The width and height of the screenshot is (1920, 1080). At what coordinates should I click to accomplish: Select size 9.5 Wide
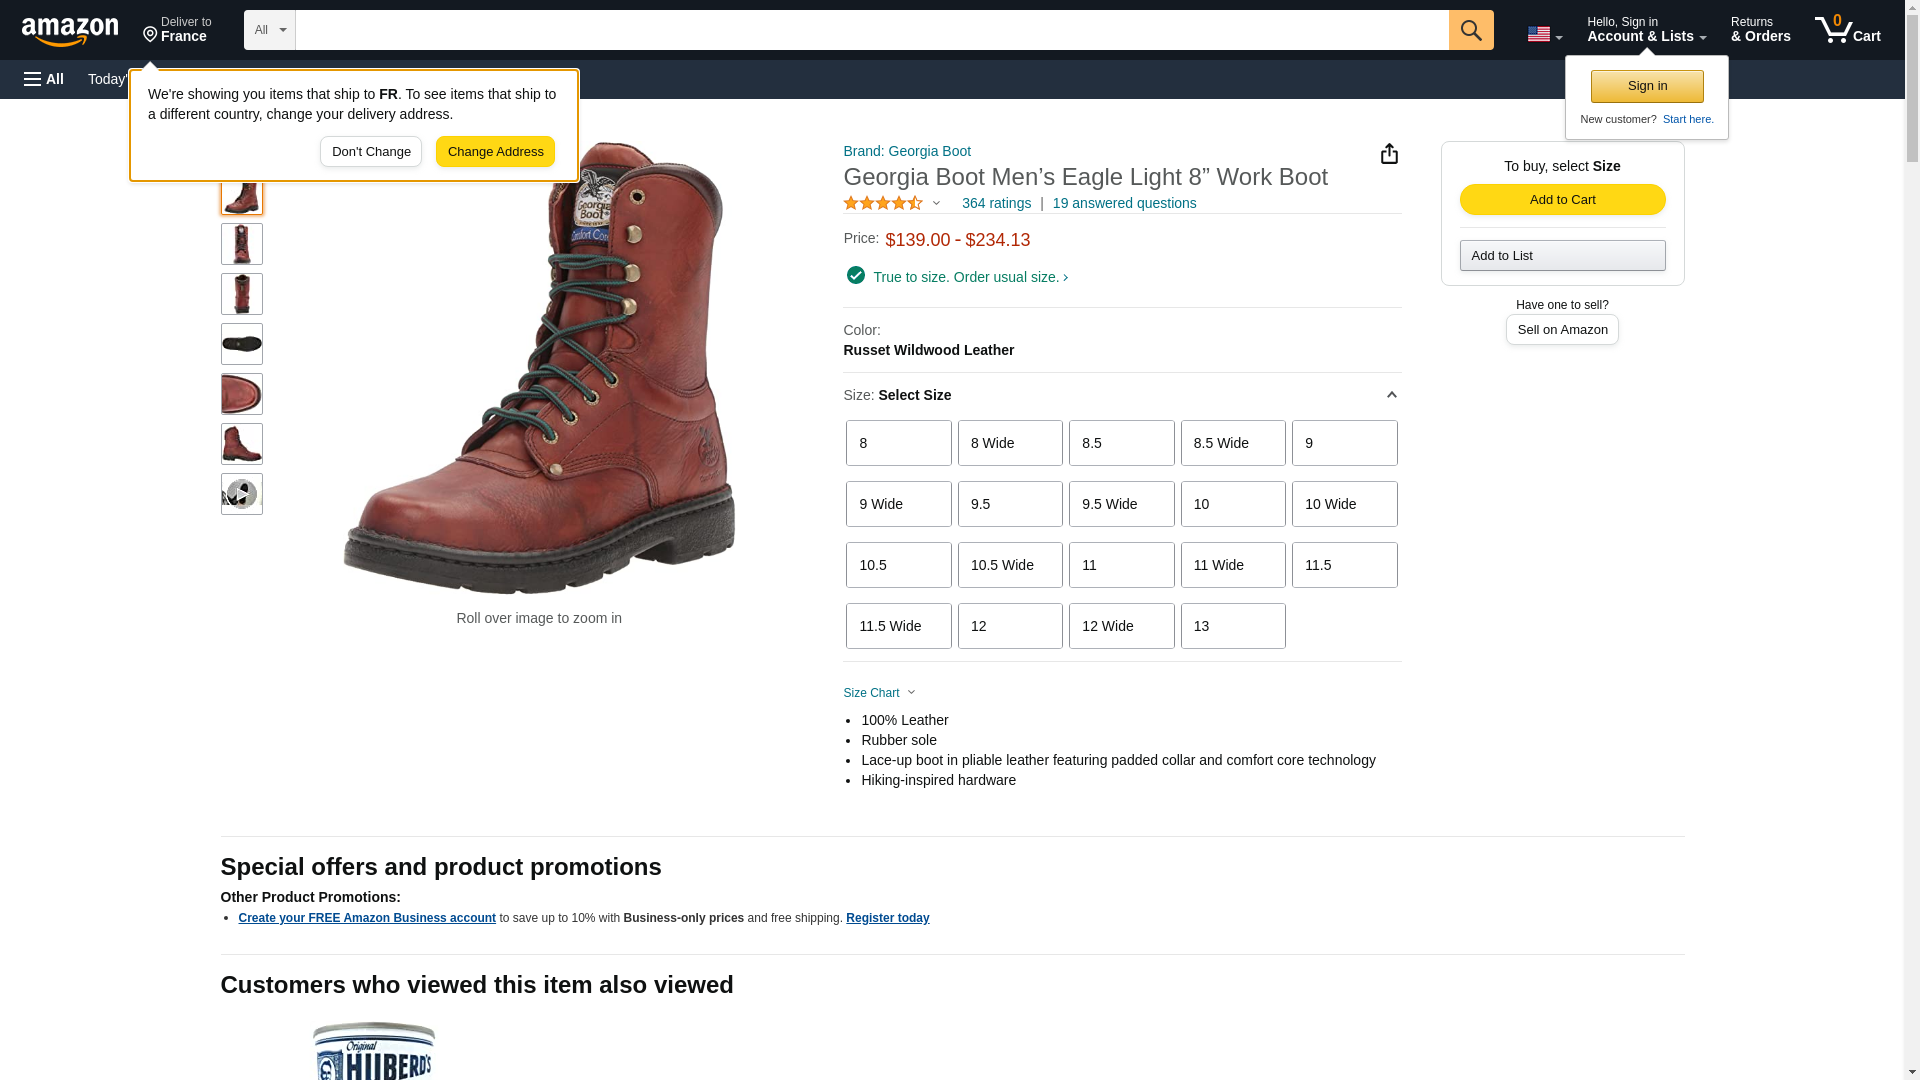tap(1121, 504)
